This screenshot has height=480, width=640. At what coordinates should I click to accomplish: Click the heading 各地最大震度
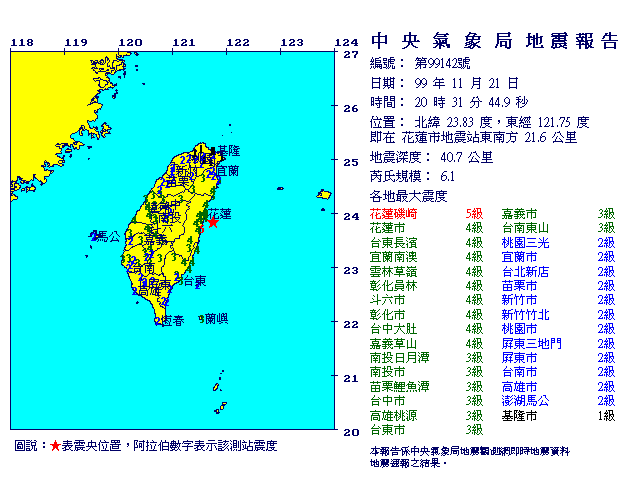(409, 196)
